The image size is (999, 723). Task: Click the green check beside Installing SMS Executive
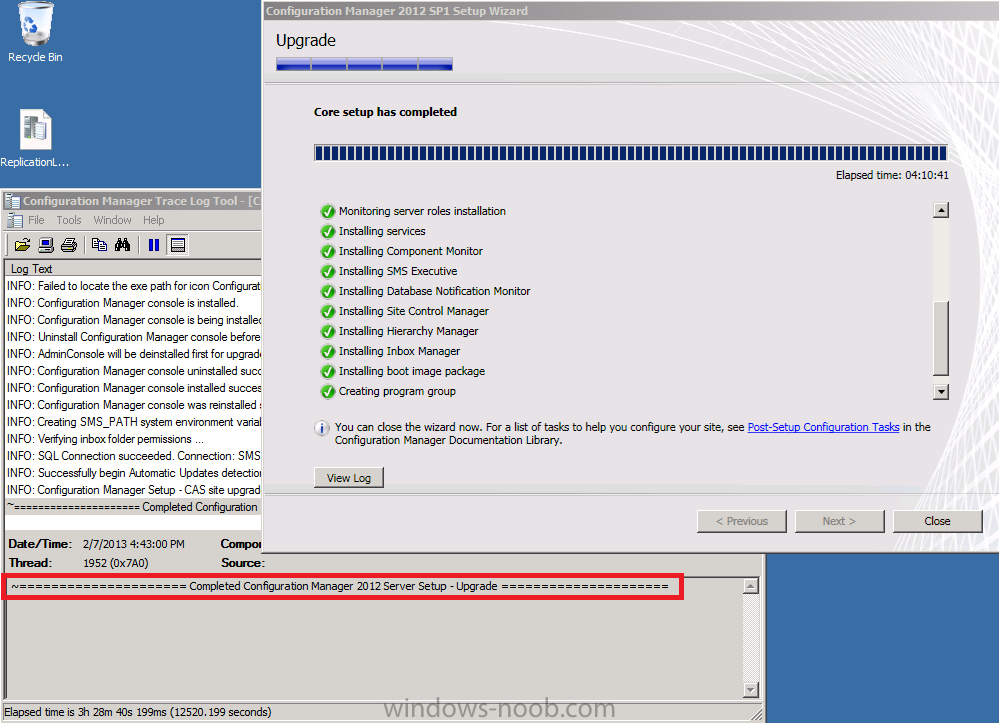(x=327, y=271)
